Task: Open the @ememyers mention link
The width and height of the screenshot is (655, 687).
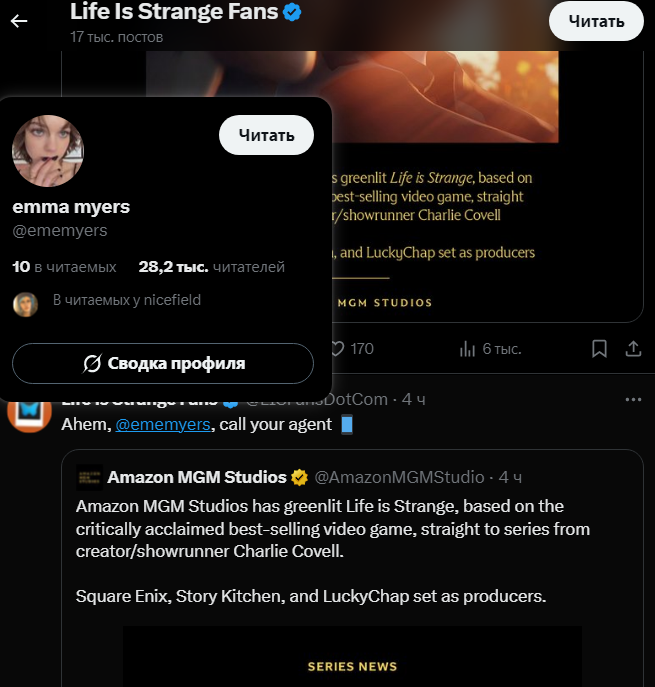Action: tap(163, 424)
